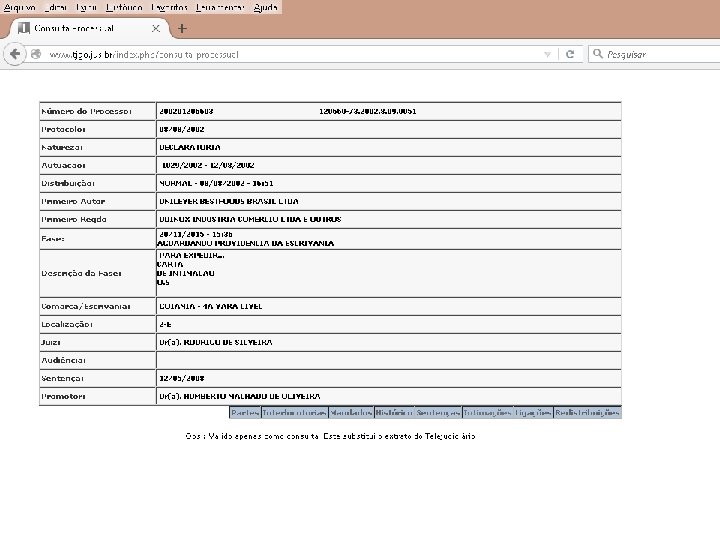The width and height of the screenshot is (720, 540).
Task: Click the Primeiro Autor label
Action: tap(73, 201)
